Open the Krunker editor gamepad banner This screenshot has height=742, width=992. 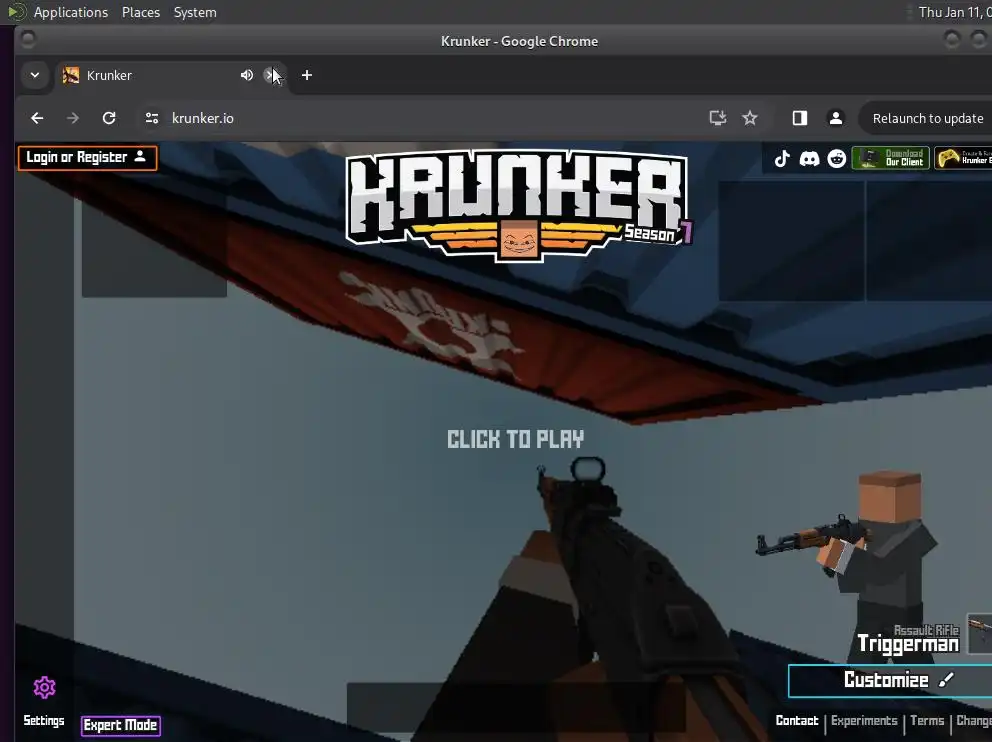(x=963, y=158)
